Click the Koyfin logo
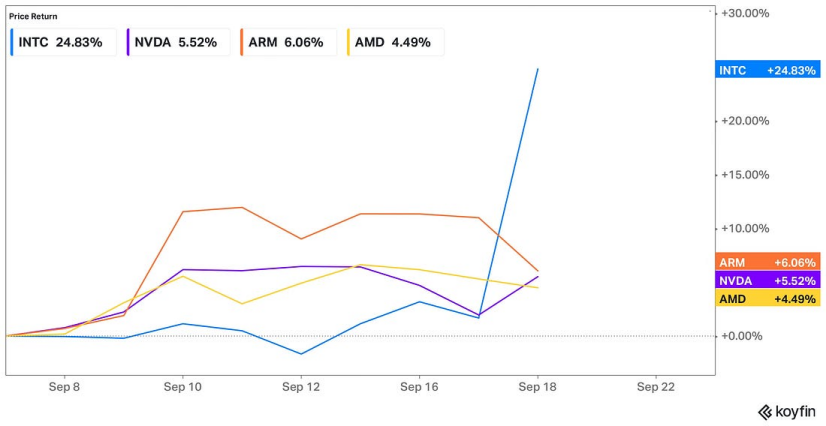 coord(787,411)
